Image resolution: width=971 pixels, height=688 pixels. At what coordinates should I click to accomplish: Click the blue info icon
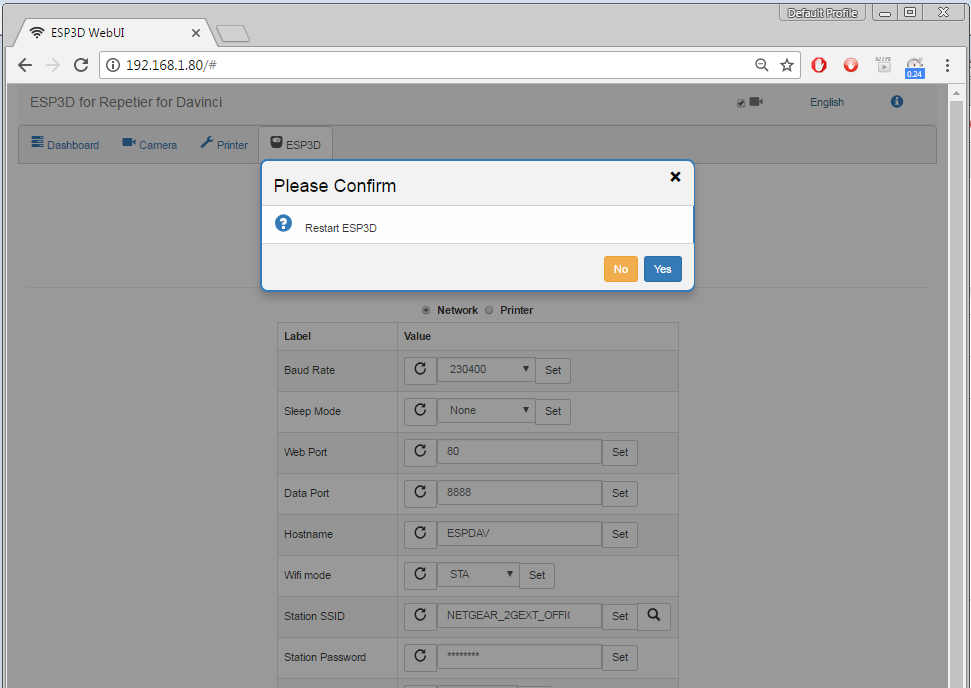pyautogui.click(x=897, y=102)
